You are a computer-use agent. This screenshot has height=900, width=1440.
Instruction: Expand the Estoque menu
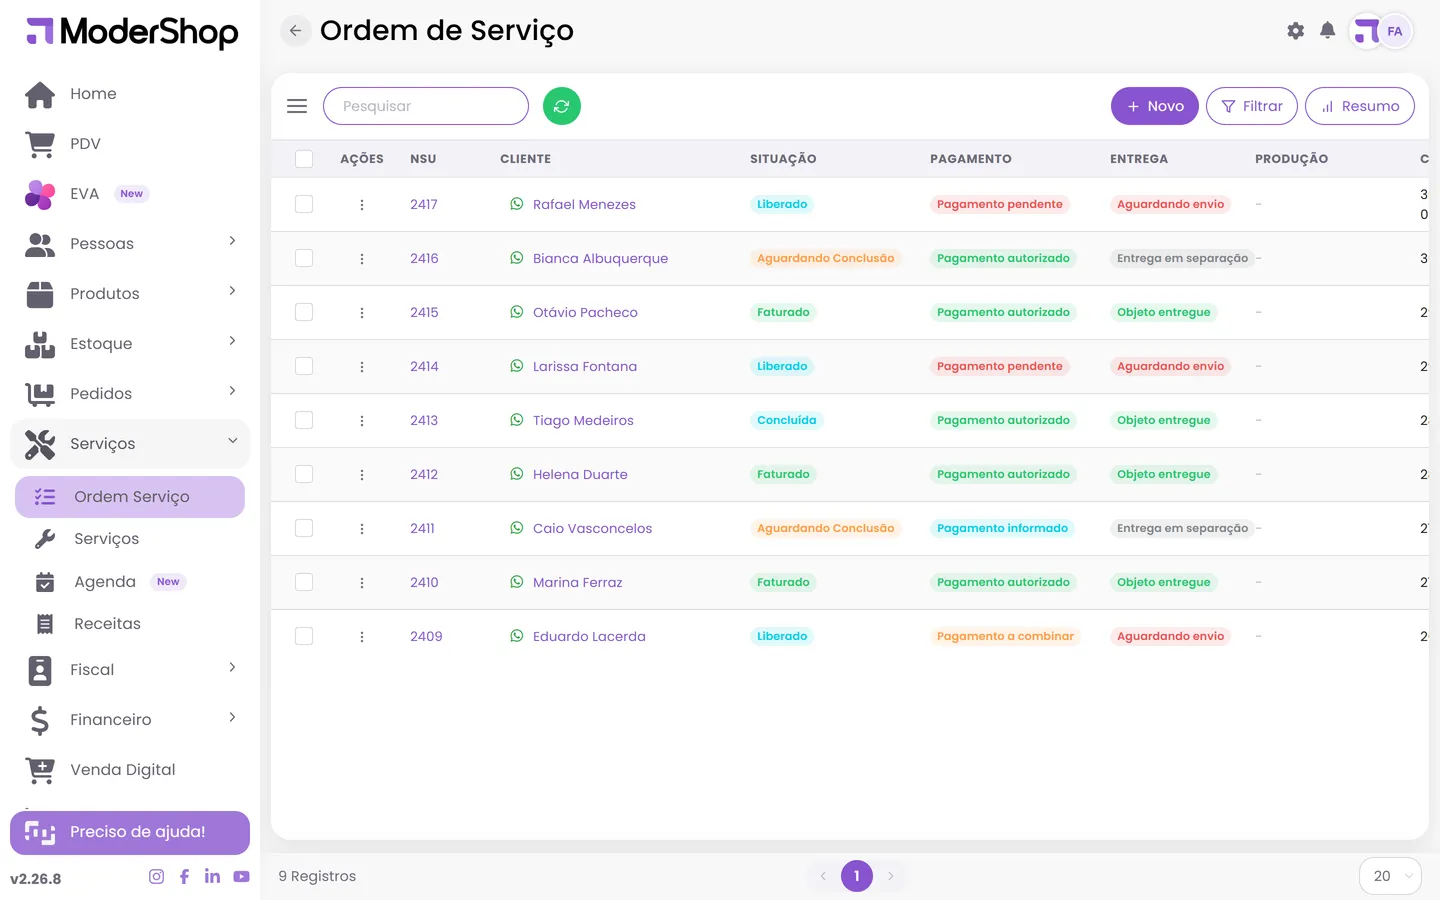(x=130, y=343)
